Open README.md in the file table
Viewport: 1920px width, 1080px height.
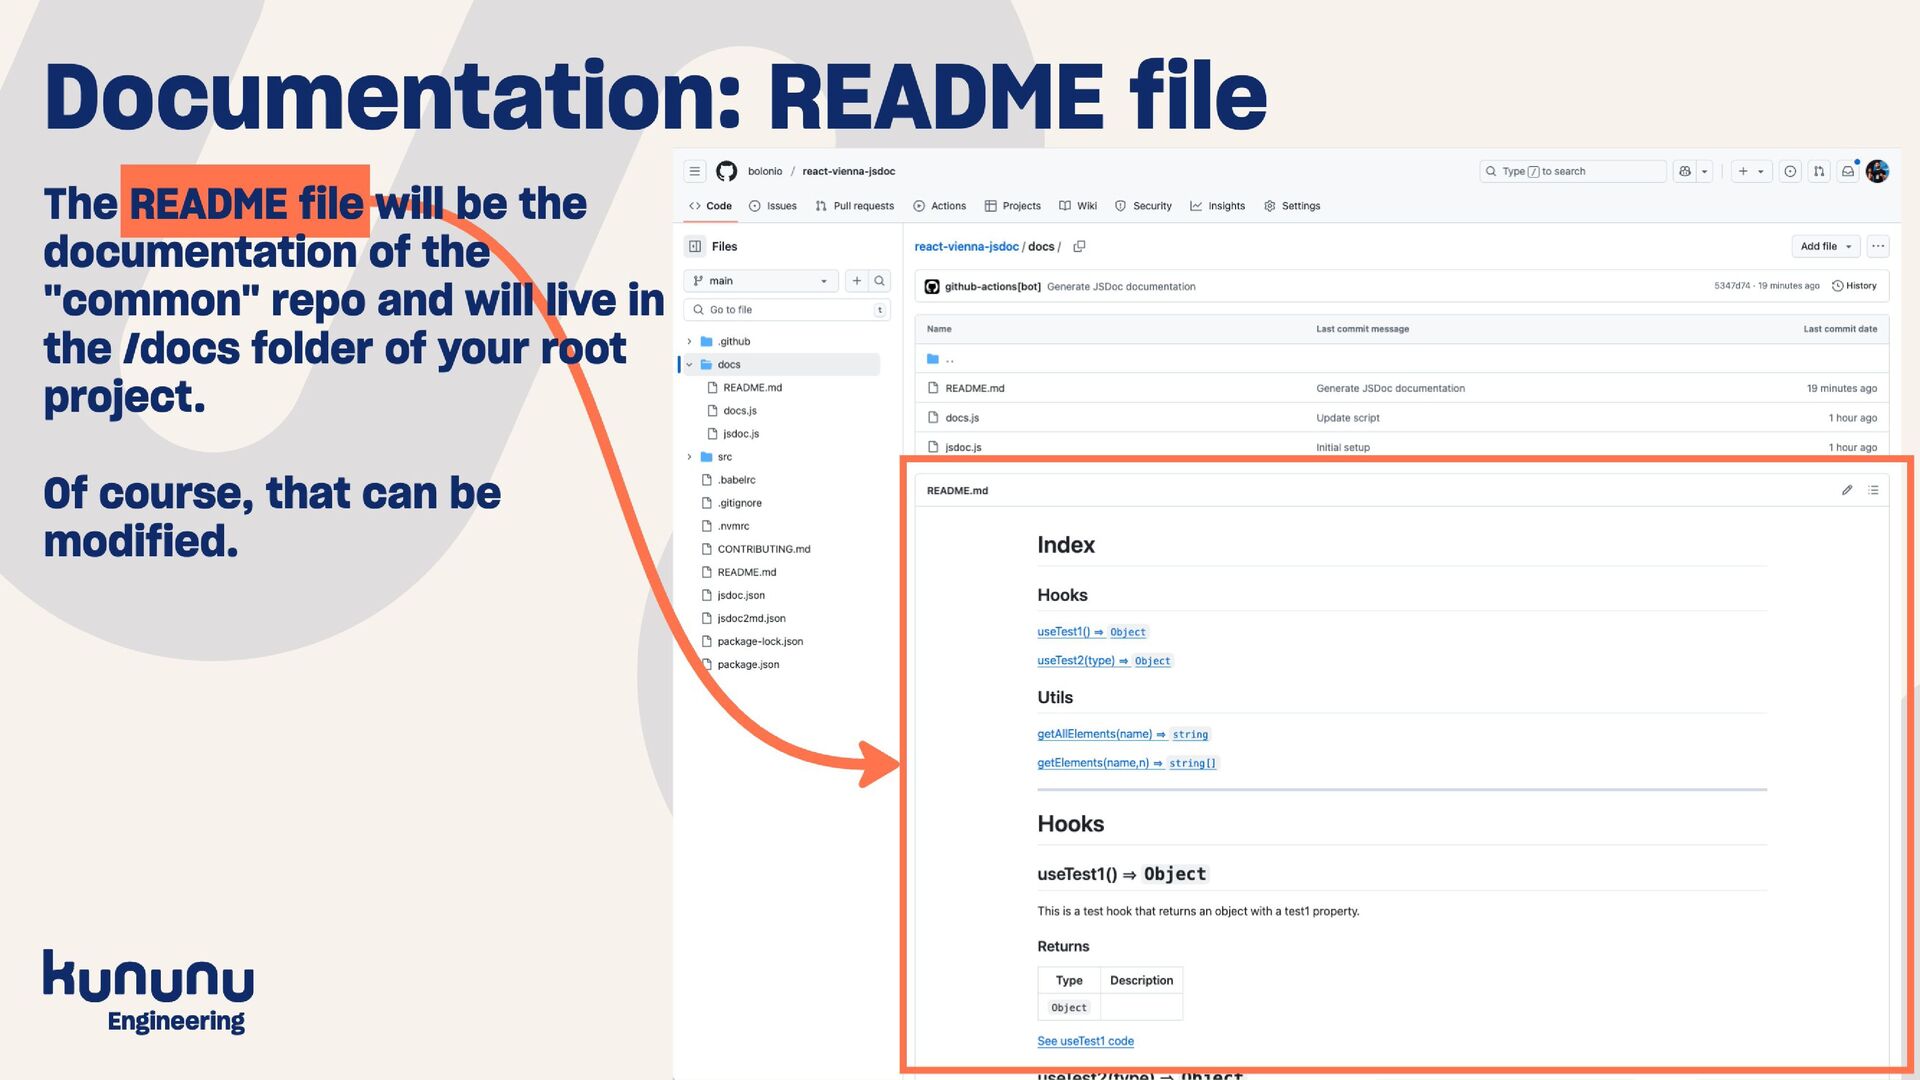point(975,388)
